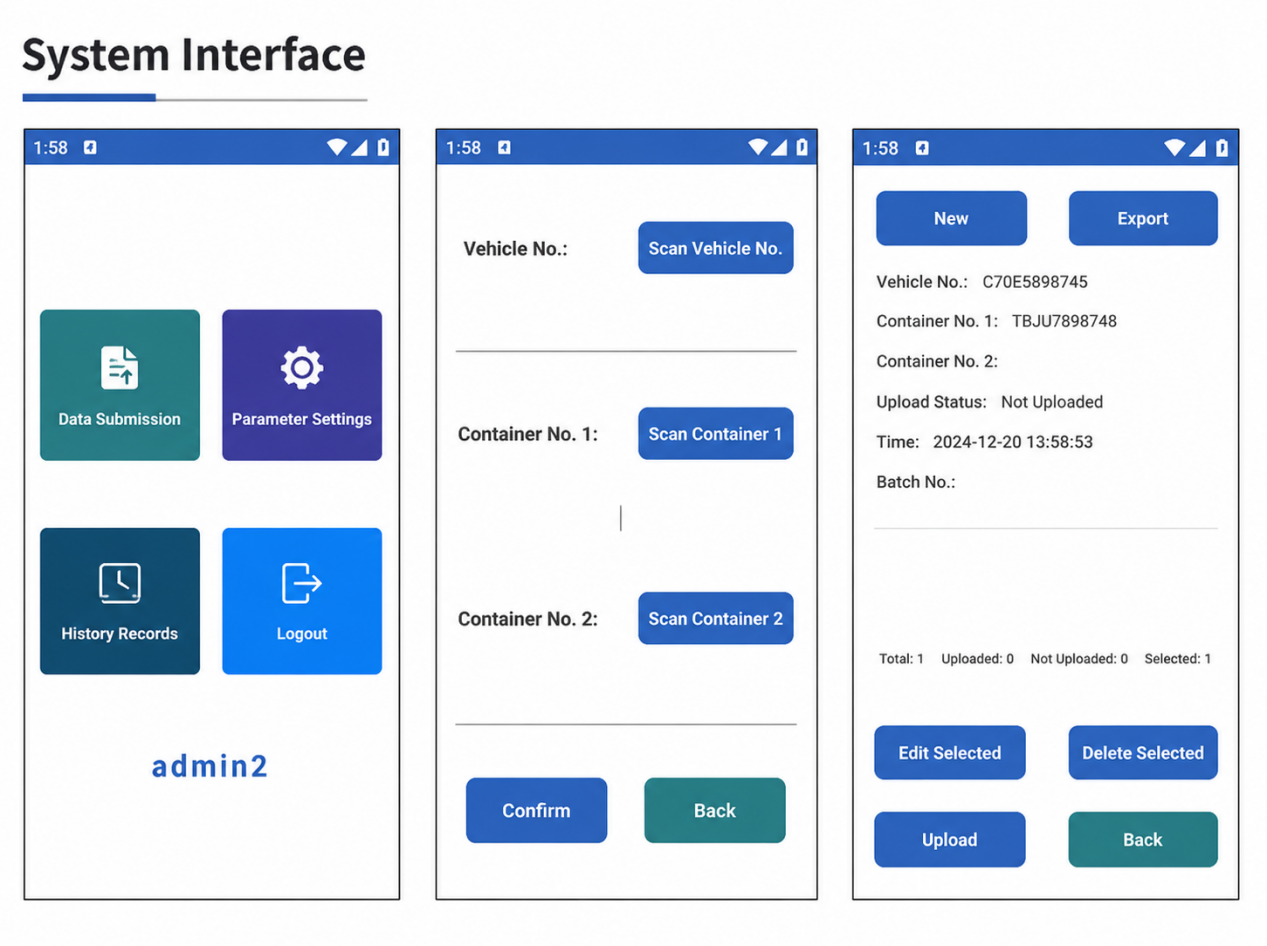Image resolution: width=1267 pixels, height=946 pixels.
Task: Open the Parameter Settings gear icon
Action: 301,368
